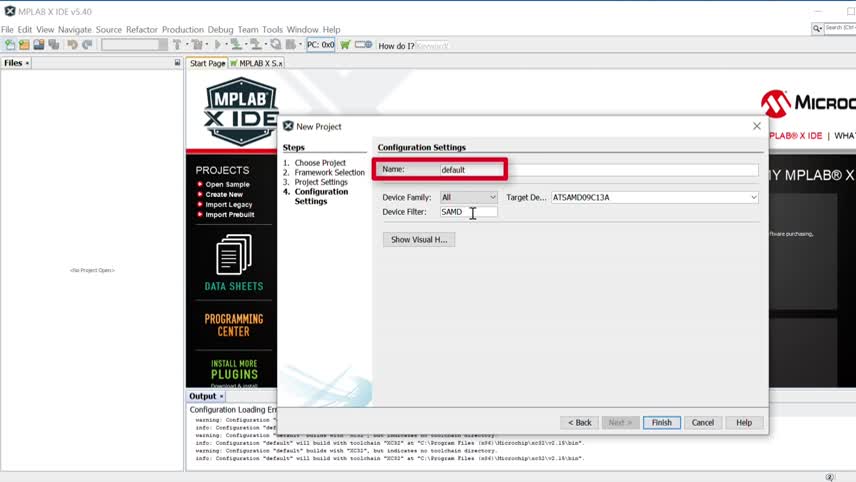The height and width of the screenshot is (482, 856).
Task: Open the Build Project dropdown arrow
Action: [x=187, y=45]
